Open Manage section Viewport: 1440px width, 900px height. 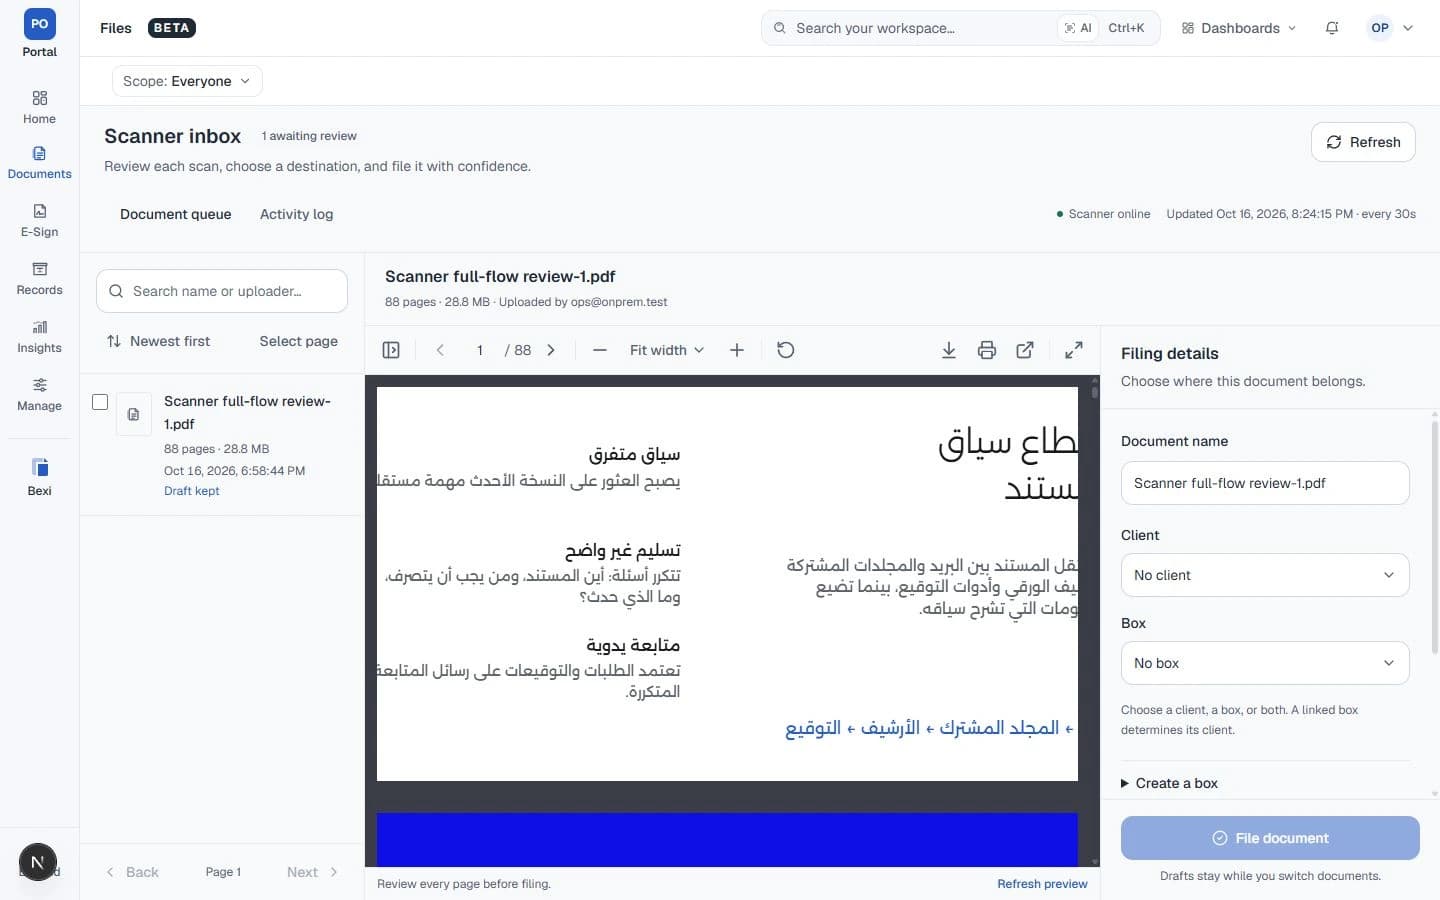pyautogui.click(x=39, y=394)
